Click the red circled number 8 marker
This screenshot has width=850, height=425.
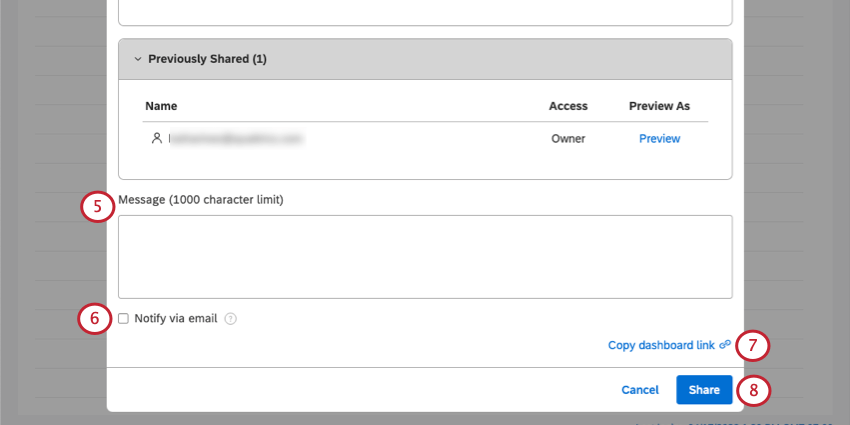tap(753, 390)
